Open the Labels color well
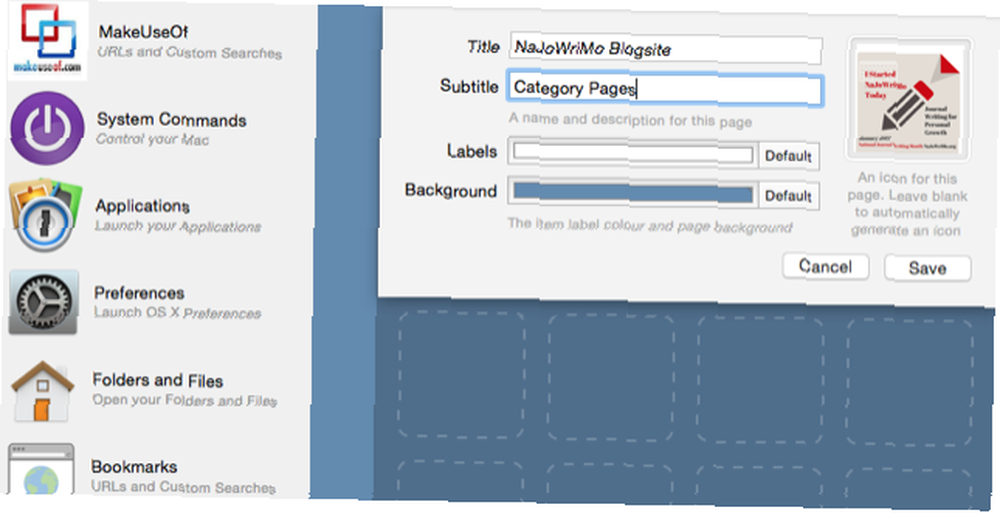This screenshot has width=1000, height=513. pyautogui.click(x=633, y=154)
